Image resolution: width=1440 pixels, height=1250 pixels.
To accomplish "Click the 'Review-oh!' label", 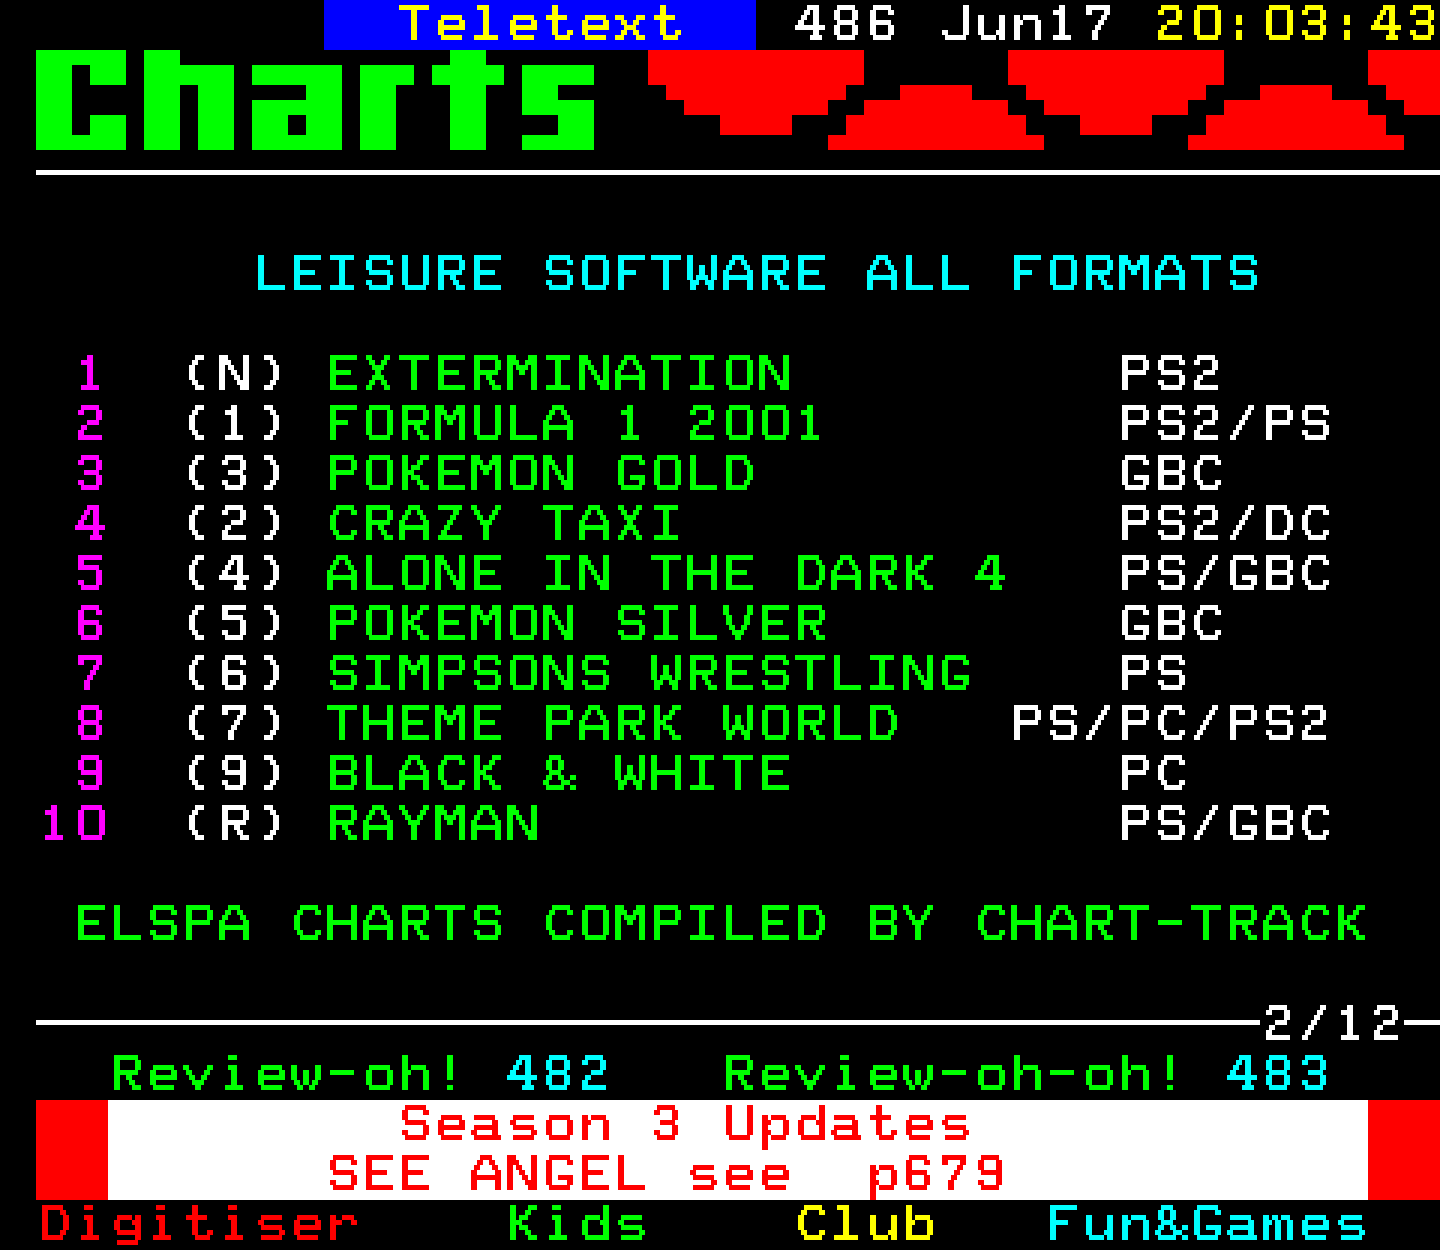I will [286, 1074].
